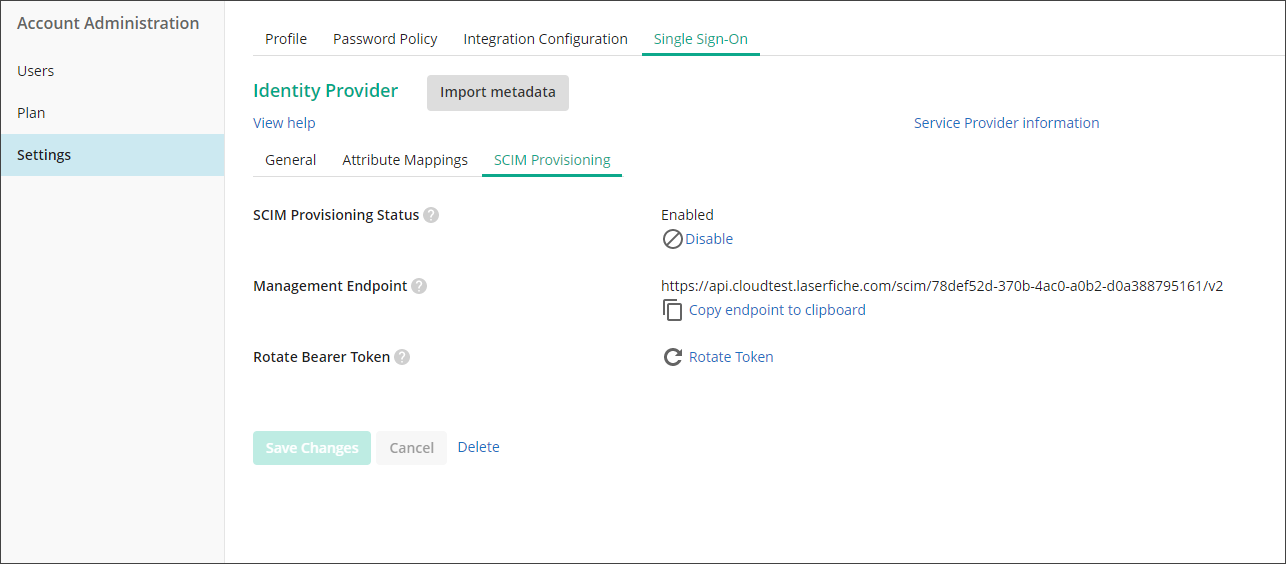Screen dimensions: 1286x564
Task: Click the Cancel button
Action: pos(411,448)
